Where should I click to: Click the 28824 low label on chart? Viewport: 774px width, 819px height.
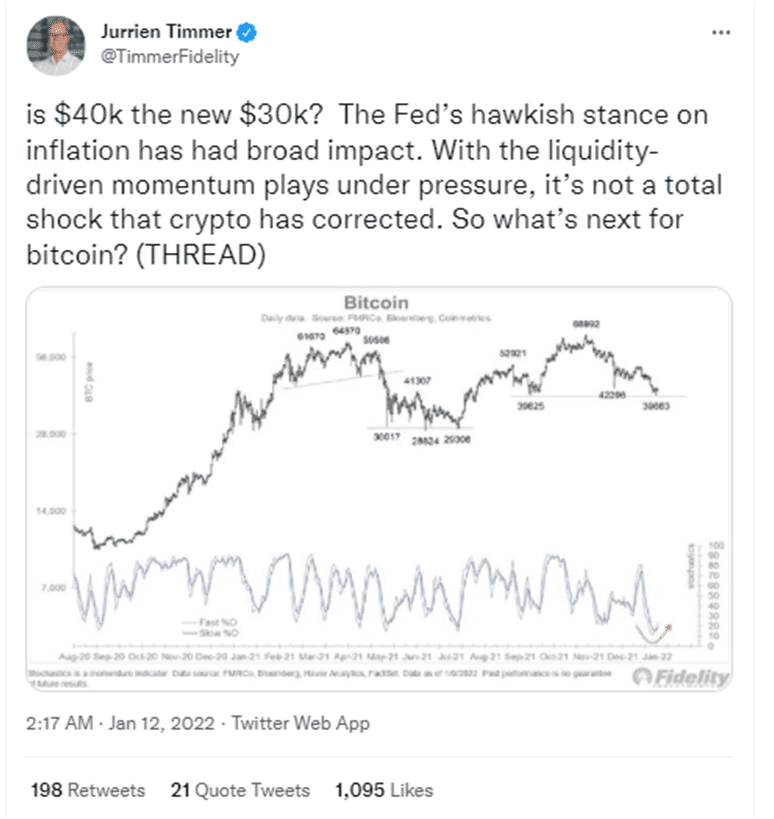click(x=426, y=439)
